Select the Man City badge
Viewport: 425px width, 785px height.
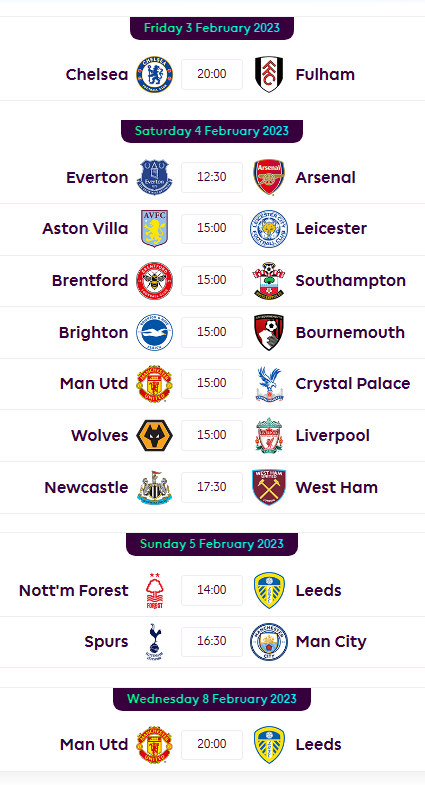(x=269, y=642)
